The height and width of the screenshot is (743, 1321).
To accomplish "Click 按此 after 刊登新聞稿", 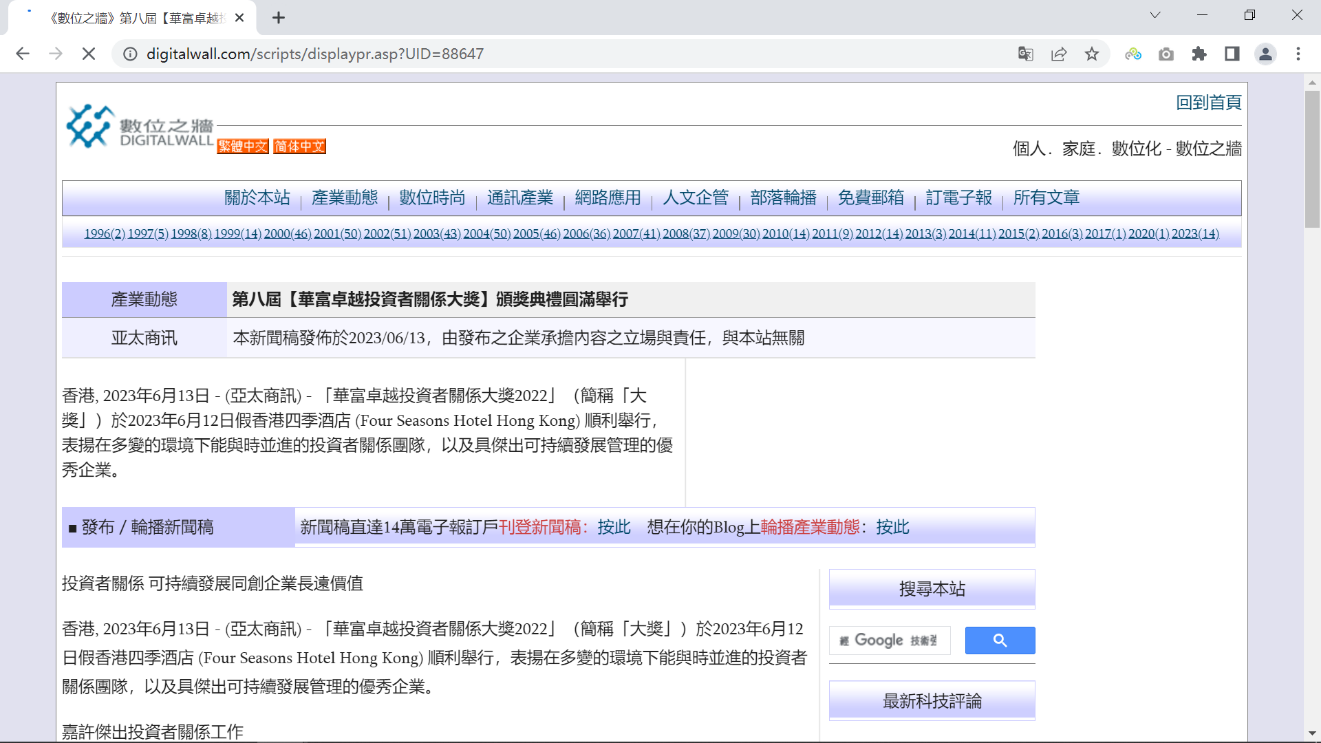I will pyautogui.click(x=614, y=527).
